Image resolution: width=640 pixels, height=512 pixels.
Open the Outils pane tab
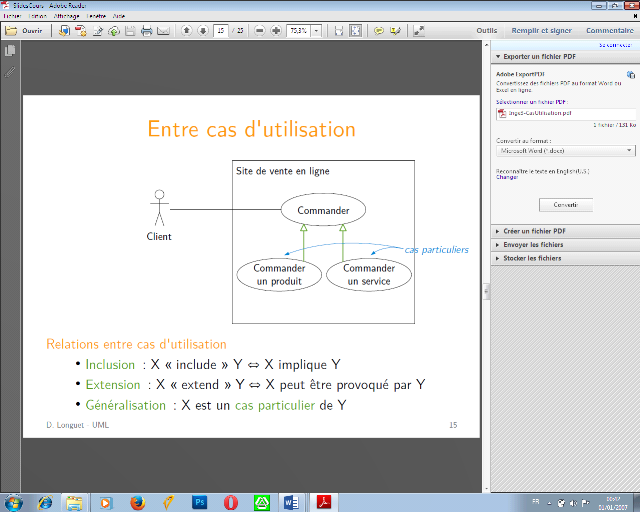click(x=487, y=31)
